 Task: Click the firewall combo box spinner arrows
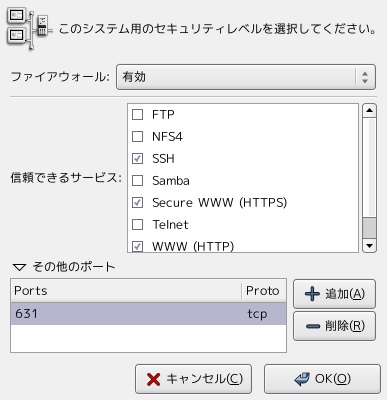click(x=365, y=77)
